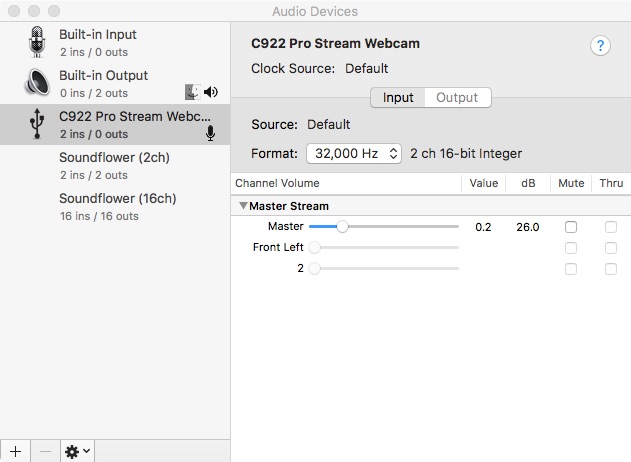Click the dB column header
The image size is (631, 462).
click(x=528, y=183)
